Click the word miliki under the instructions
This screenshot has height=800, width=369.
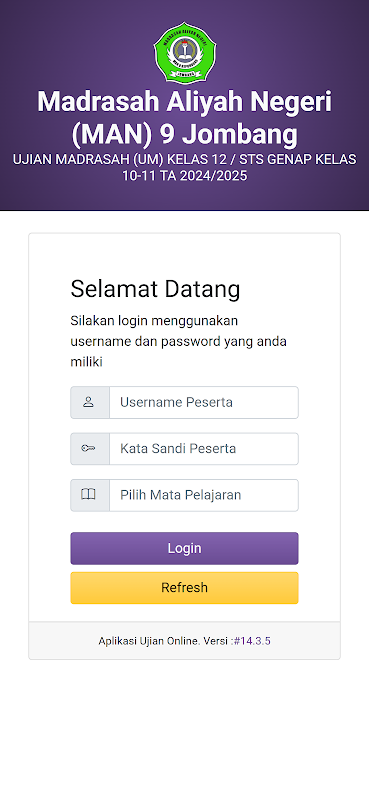[x=87, y=362]
